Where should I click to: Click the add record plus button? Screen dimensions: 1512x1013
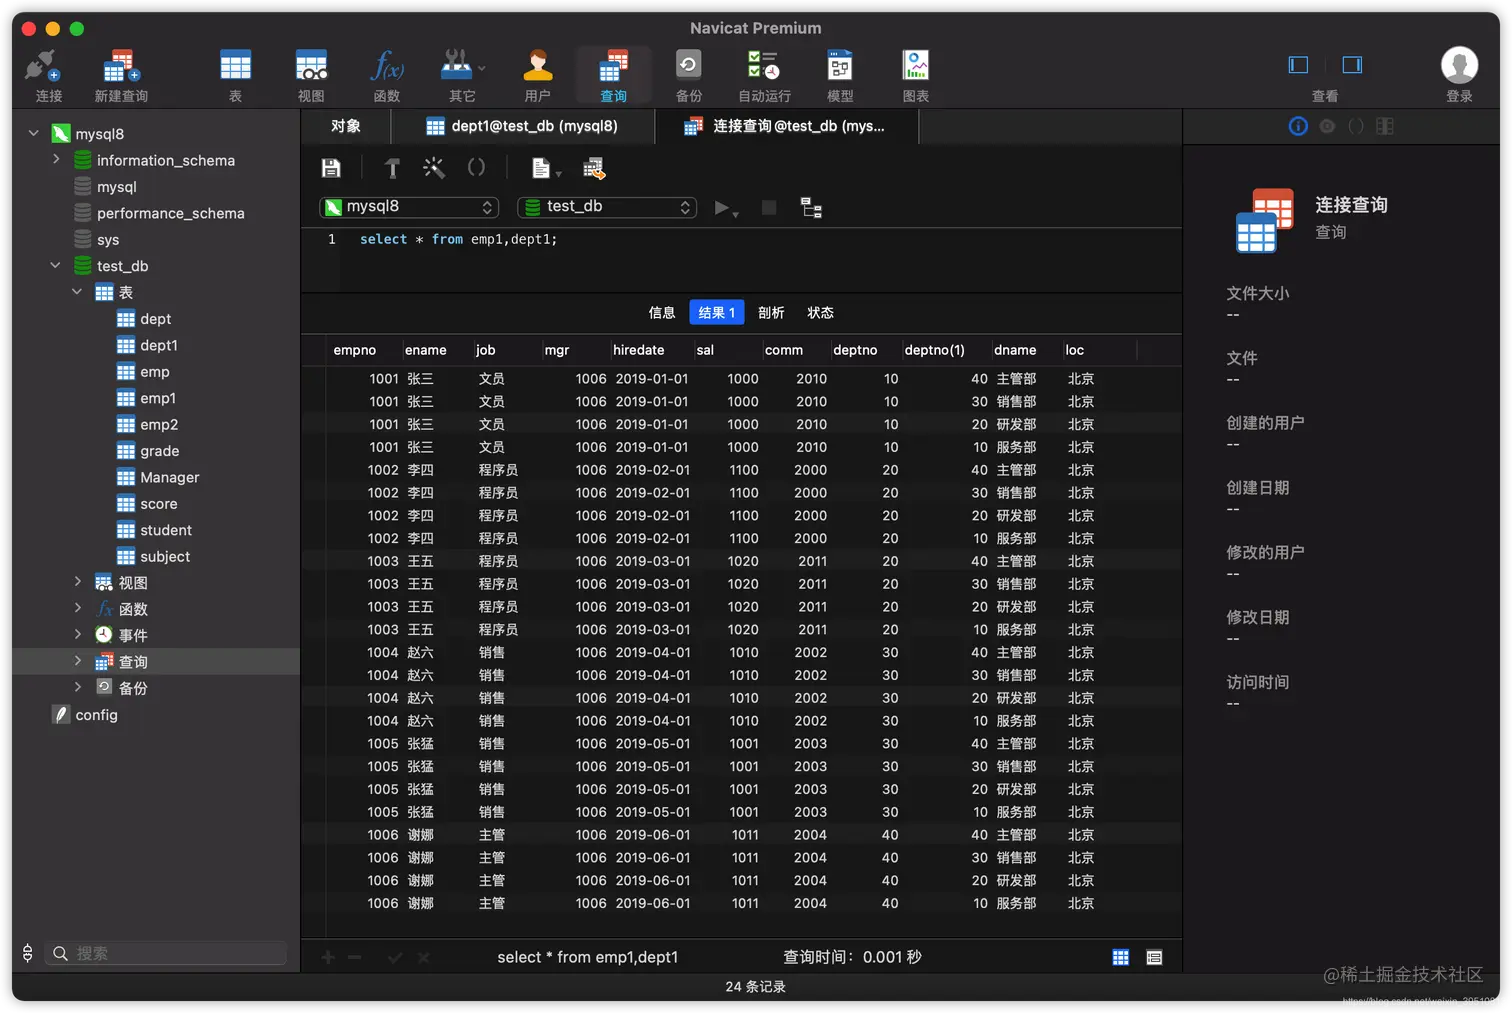(328, 957)
